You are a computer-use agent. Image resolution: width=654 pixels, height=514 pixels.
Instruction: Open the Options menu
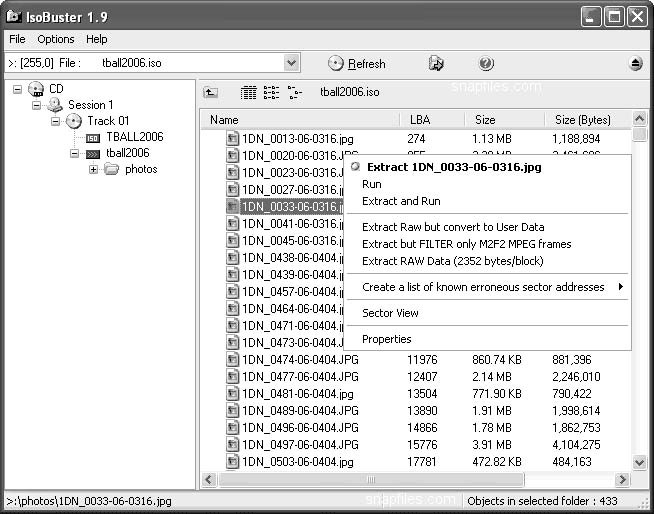point(56,39)
